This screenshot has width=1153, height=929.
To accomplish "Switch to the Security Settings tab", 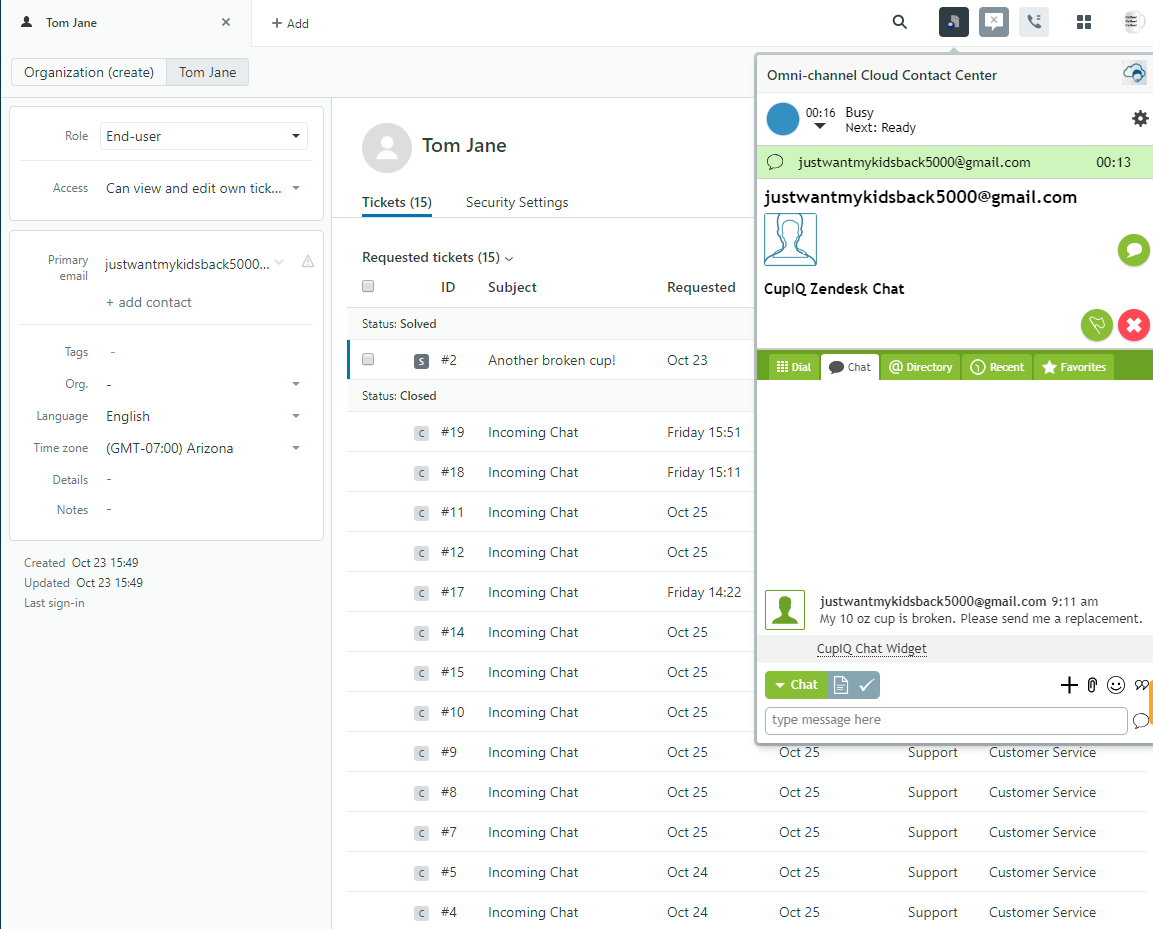I will point(517,202).
